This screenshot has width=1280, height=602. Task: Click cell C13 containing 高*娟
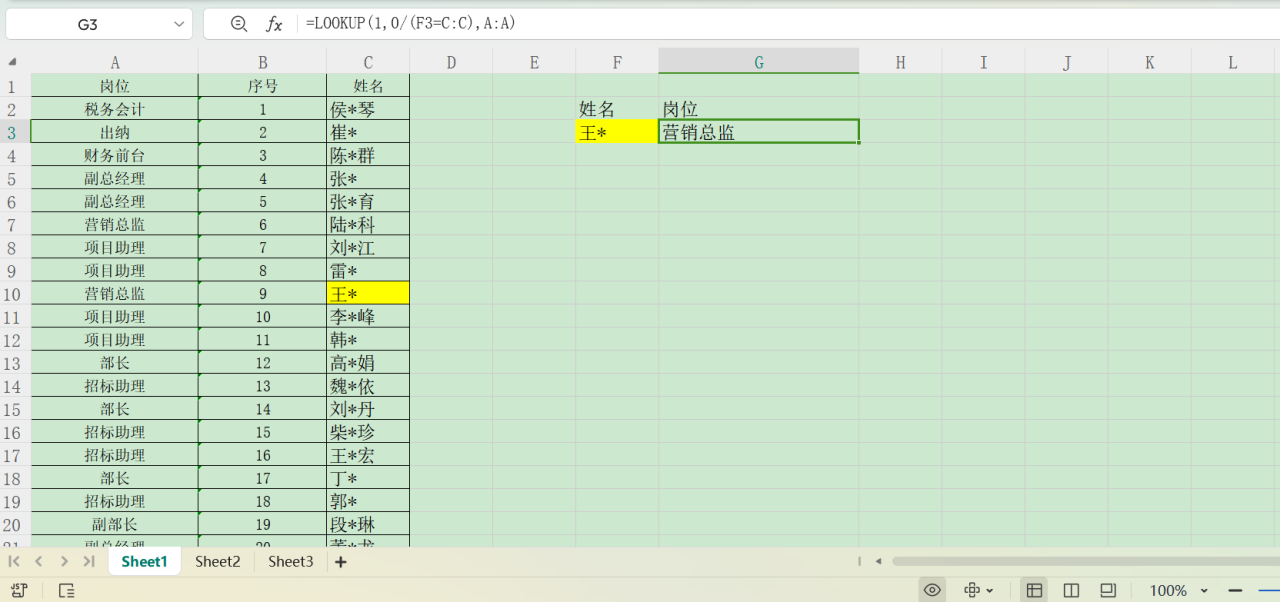(x=368, y=363)
